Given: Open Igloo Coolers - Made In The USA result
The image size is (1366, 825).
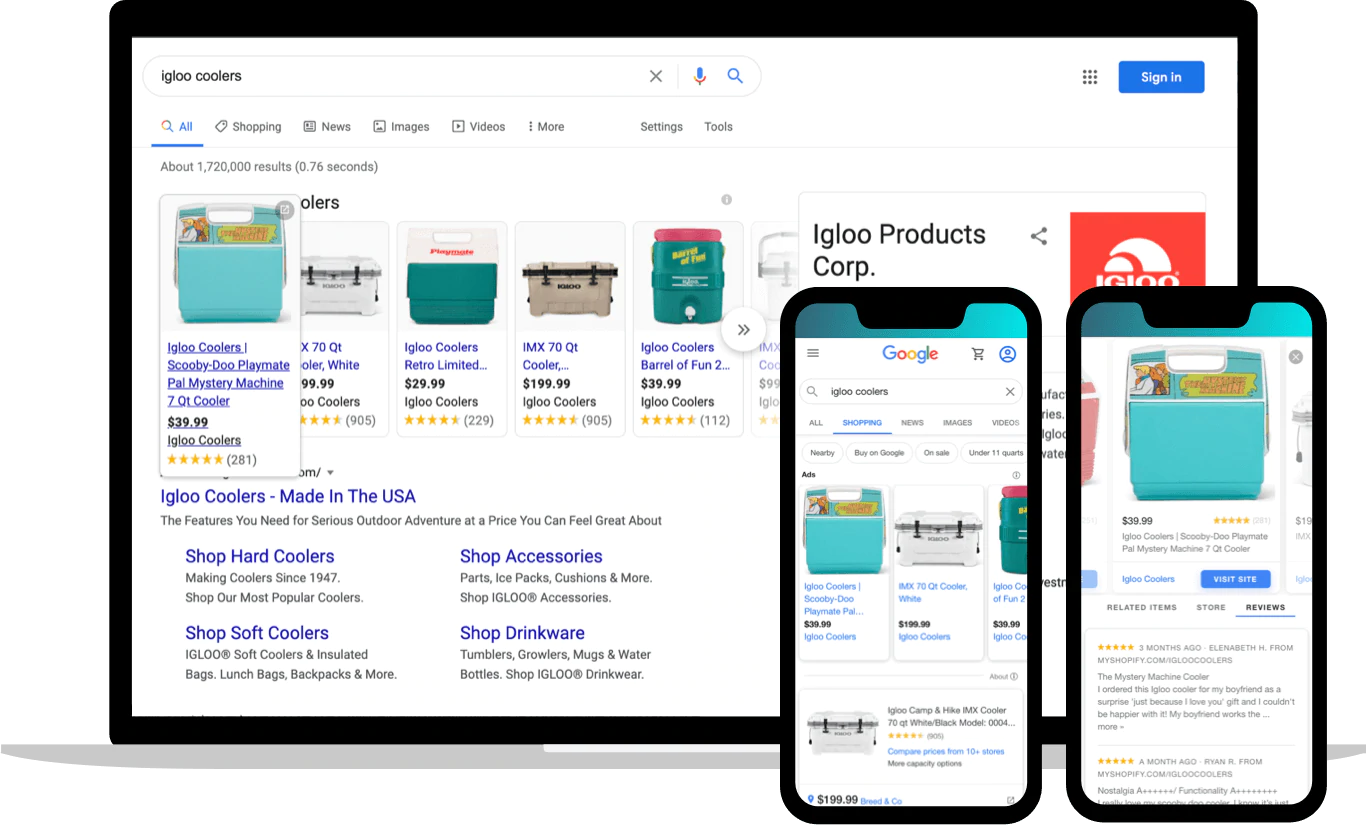Looking at the screenshot, I should (288, 496).
